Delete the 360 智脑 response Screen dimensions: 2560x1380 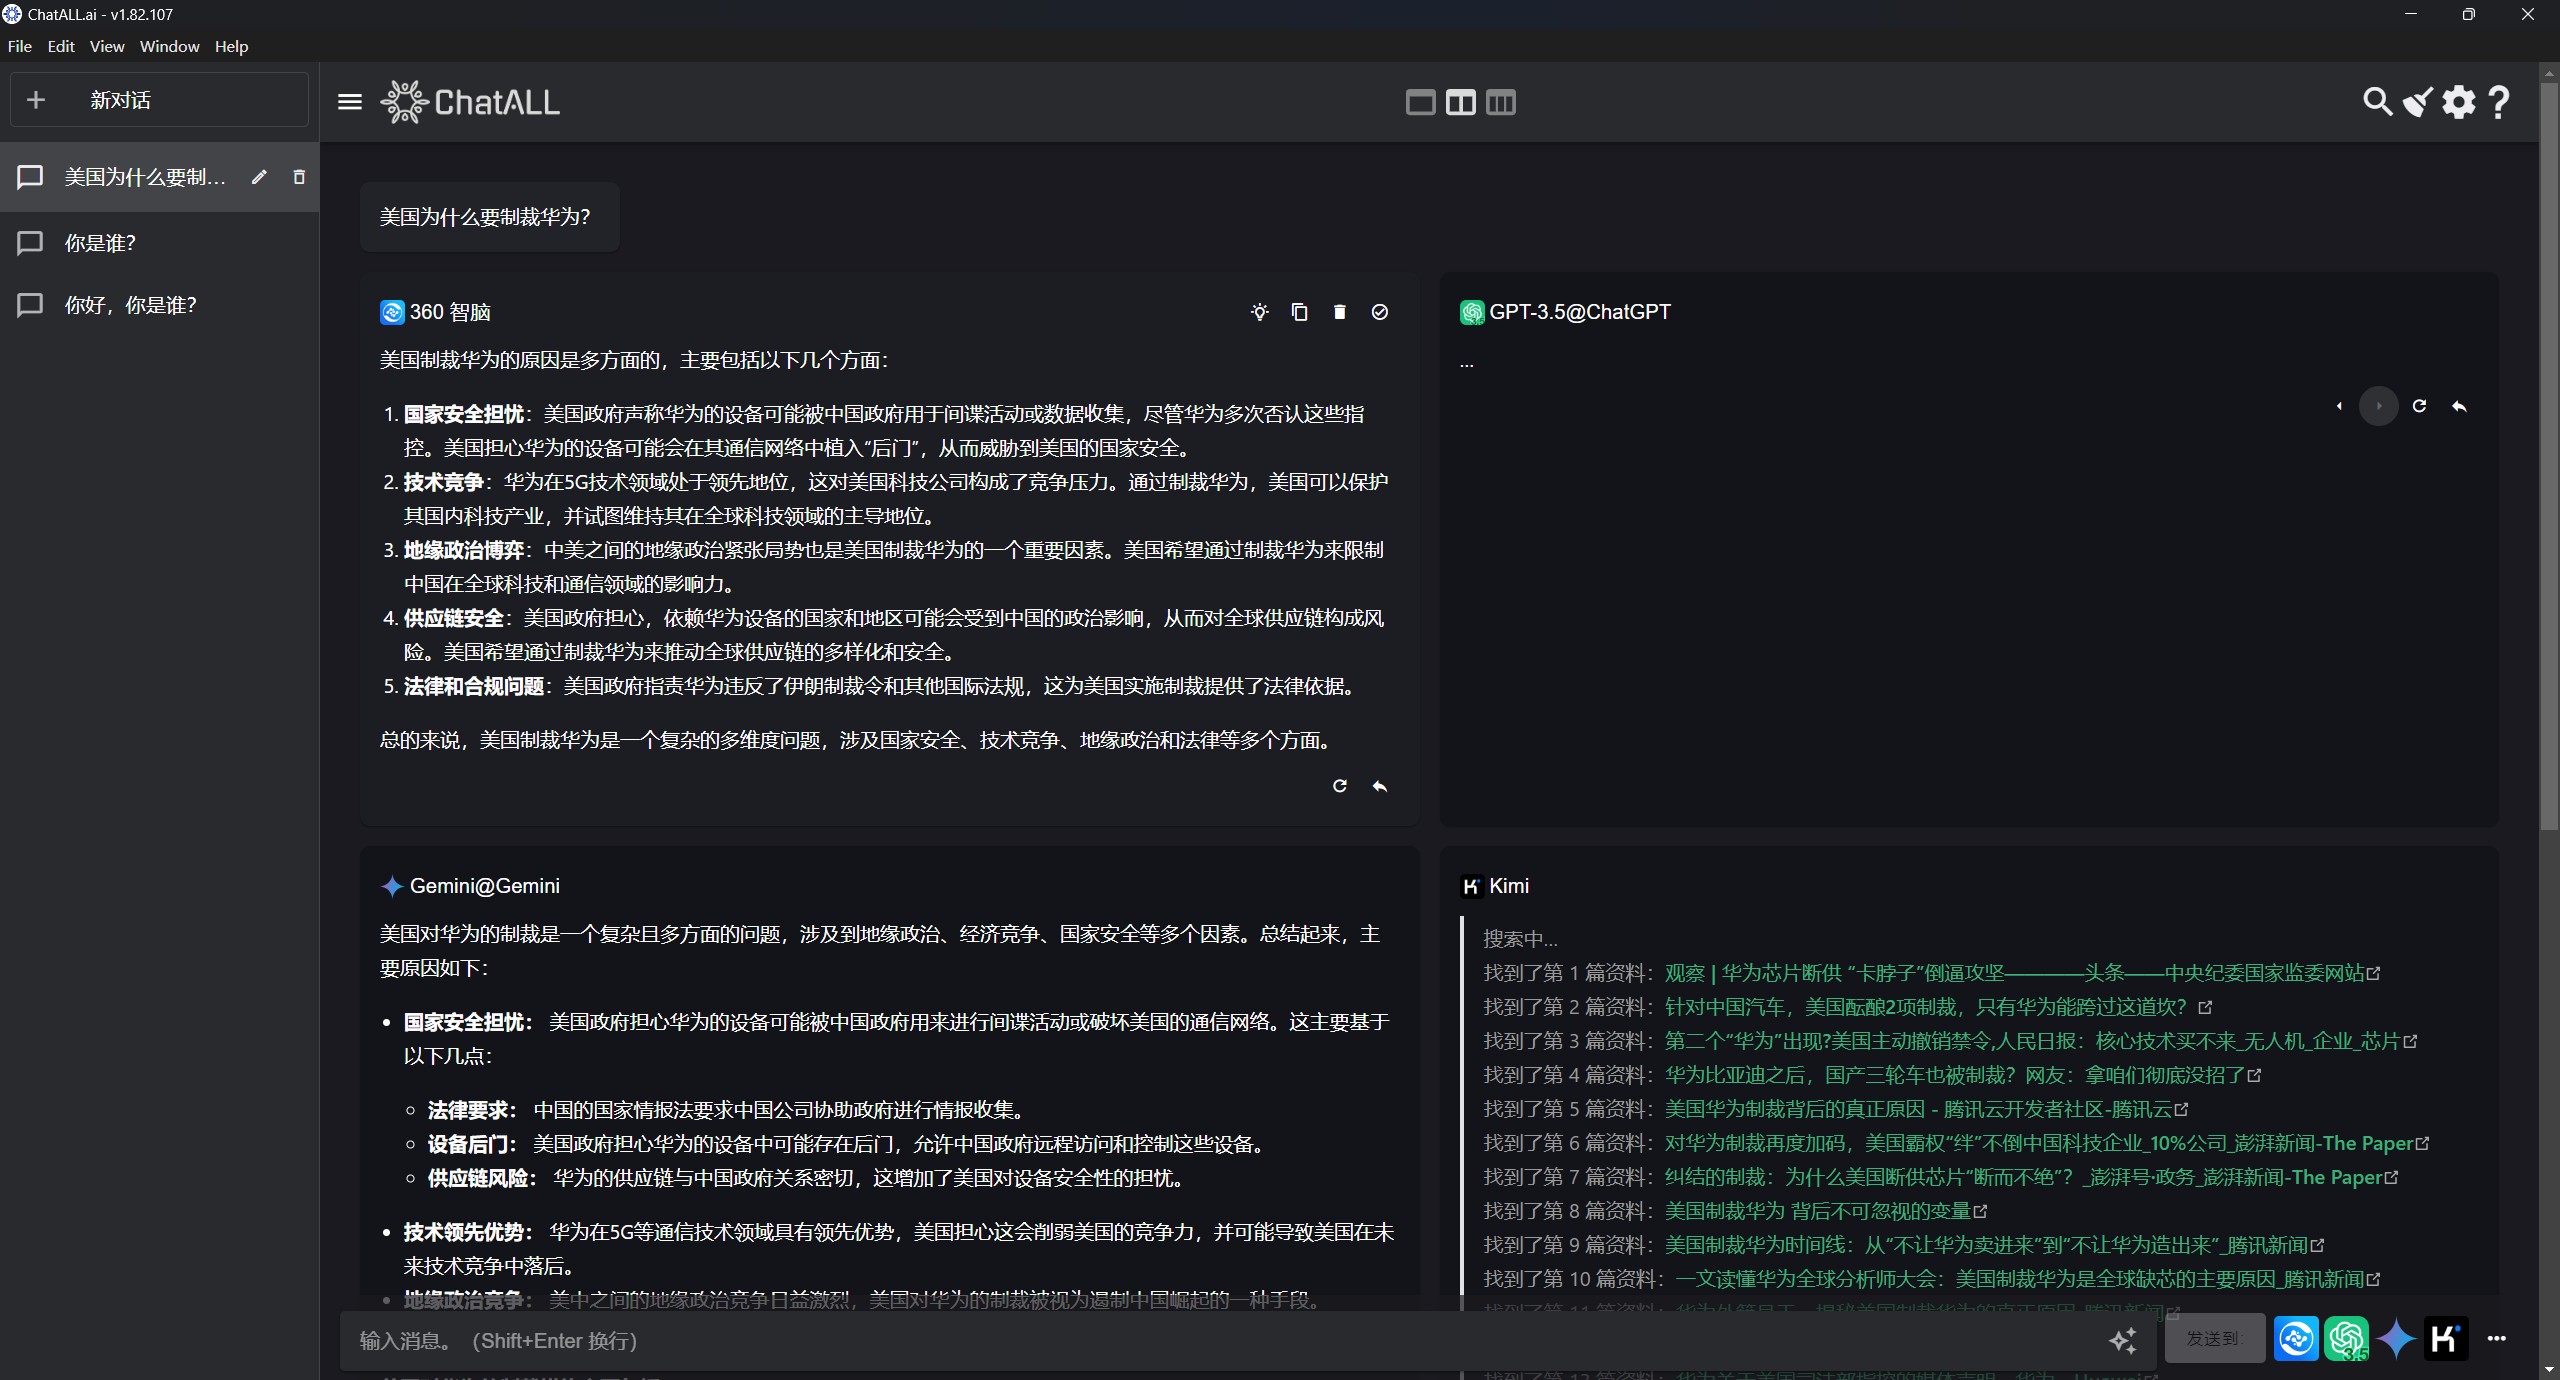tap(1339, 312)
